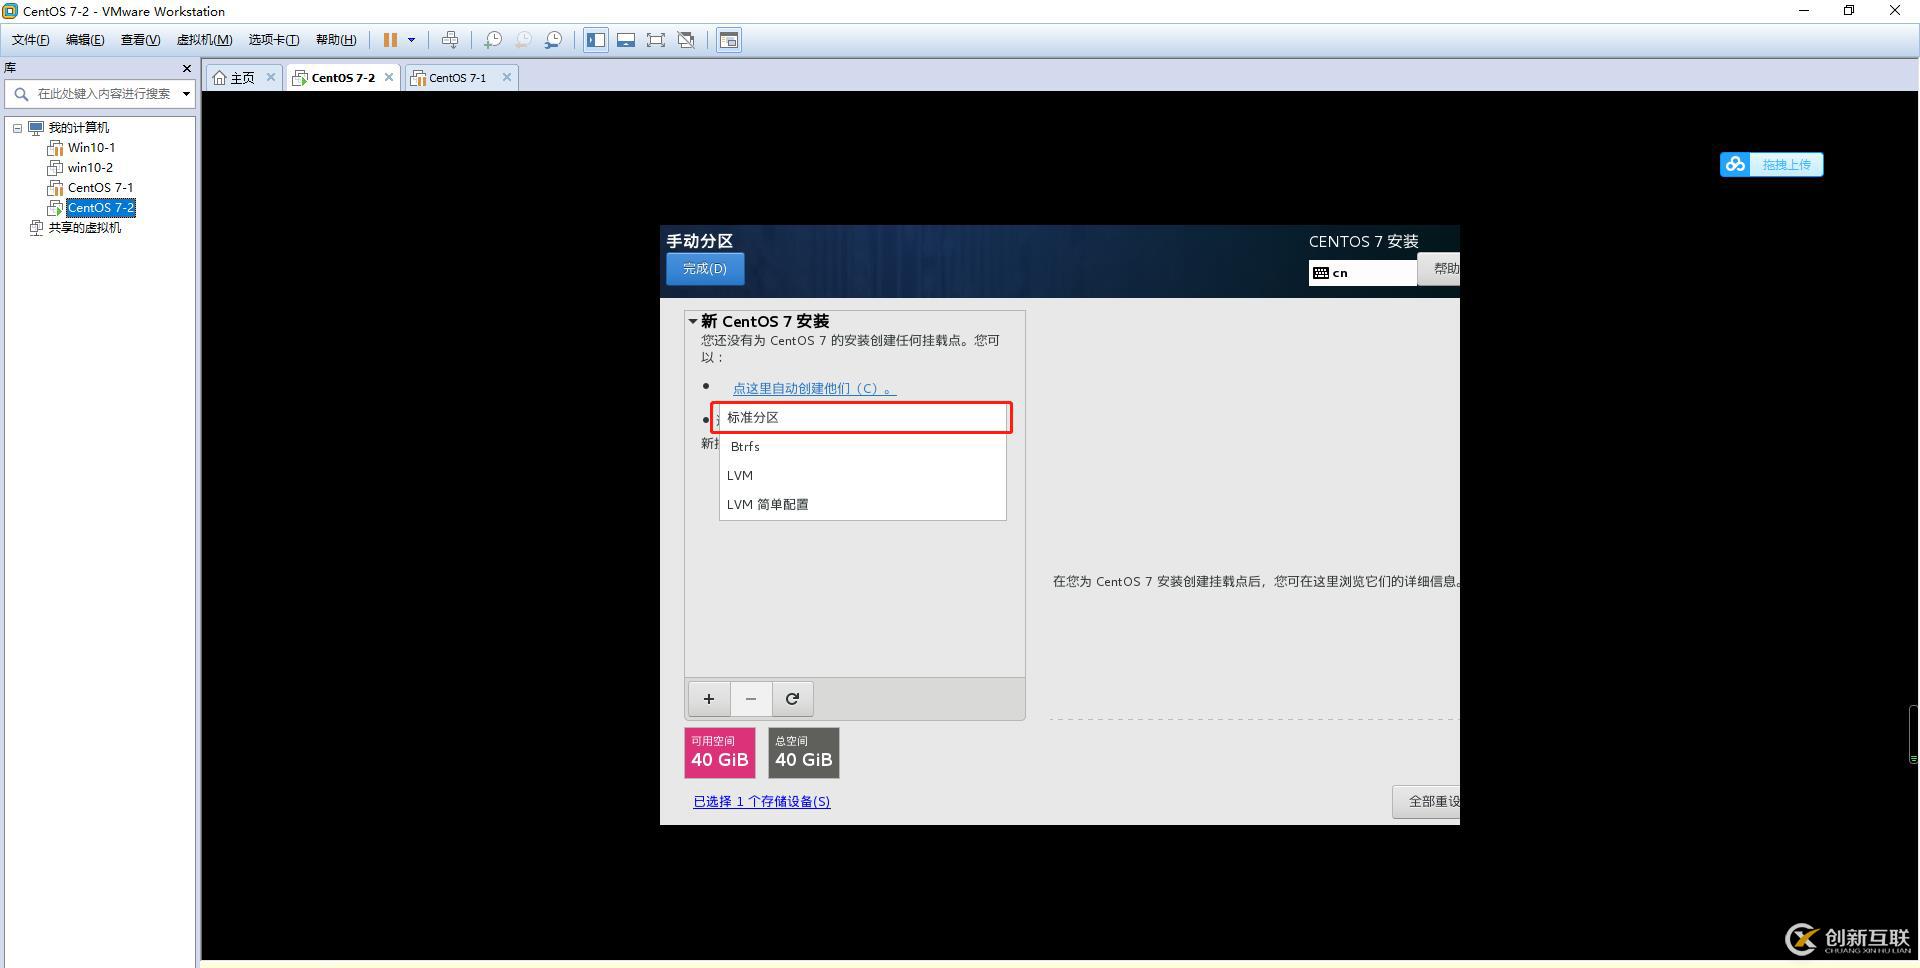
Task: Open the 虚拟机(M) menu
Action: pos(204,40)
